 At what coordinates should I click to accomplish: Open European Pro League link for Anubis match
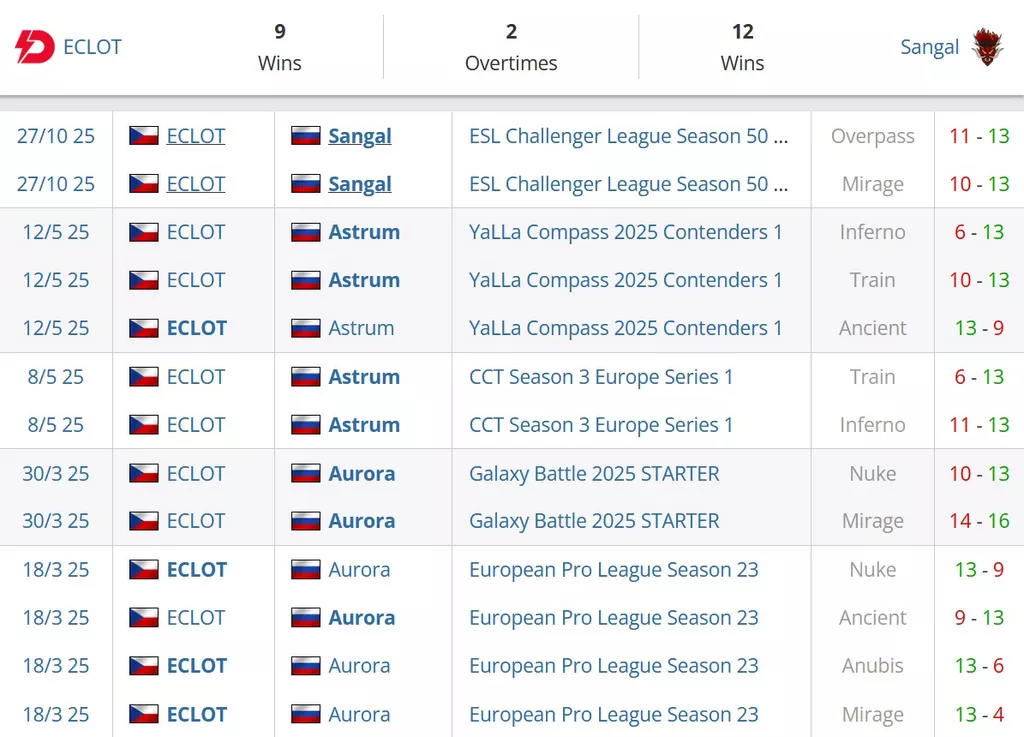pos(613,666)
